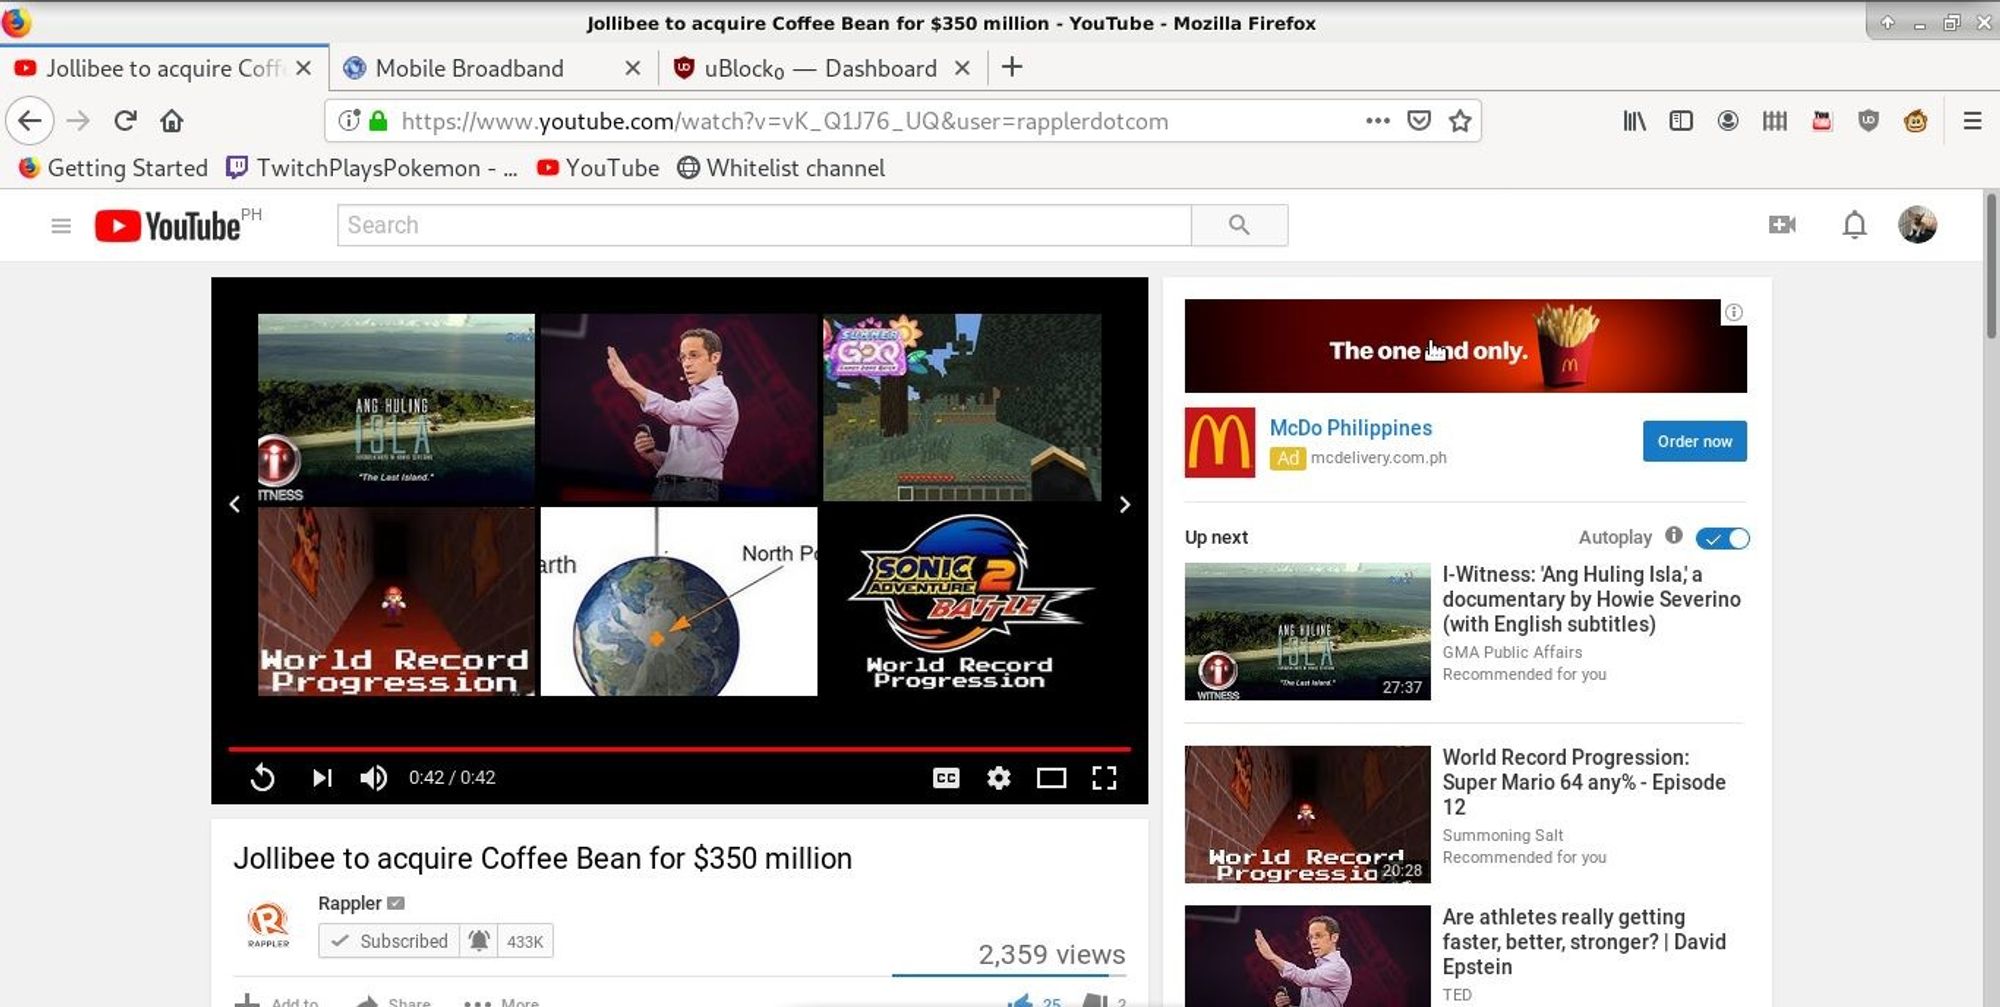Mute the video volume
Image resolution: width=2000 pixels, height=1007 pixels.
(x=373, y=778)
